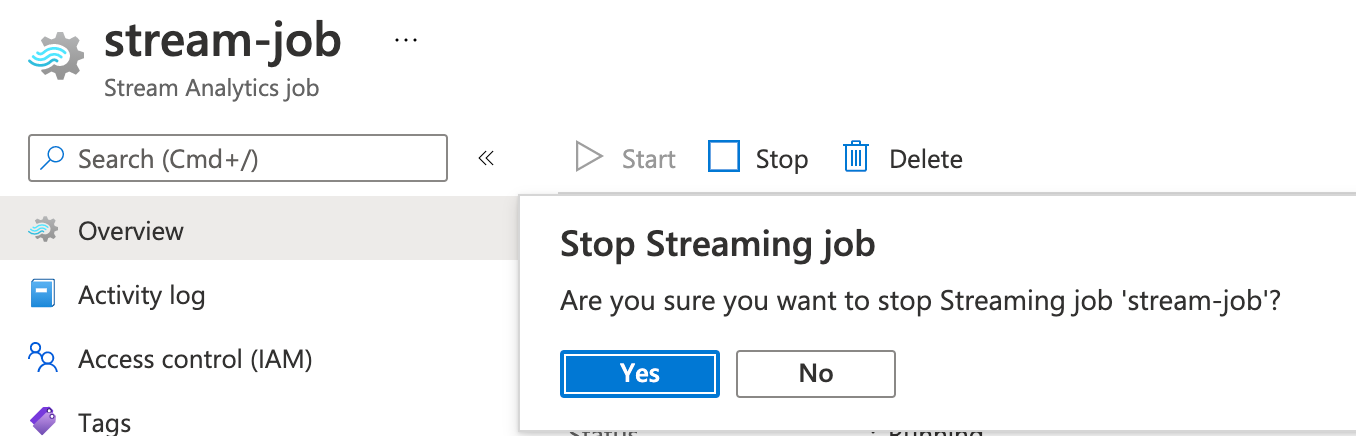Click the Start play triangle icon
Screen dimensions: 1356x436
click(x=590, y=158)
